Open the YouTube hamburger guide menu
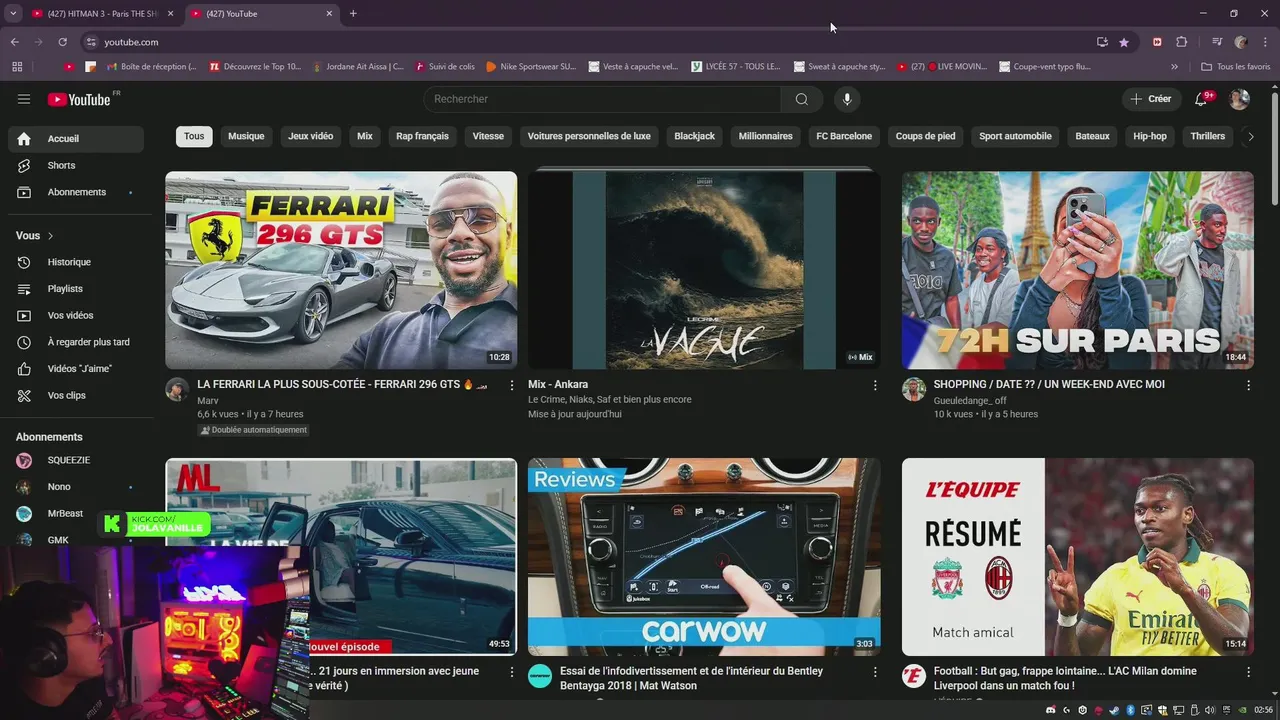 click(24, 99)
